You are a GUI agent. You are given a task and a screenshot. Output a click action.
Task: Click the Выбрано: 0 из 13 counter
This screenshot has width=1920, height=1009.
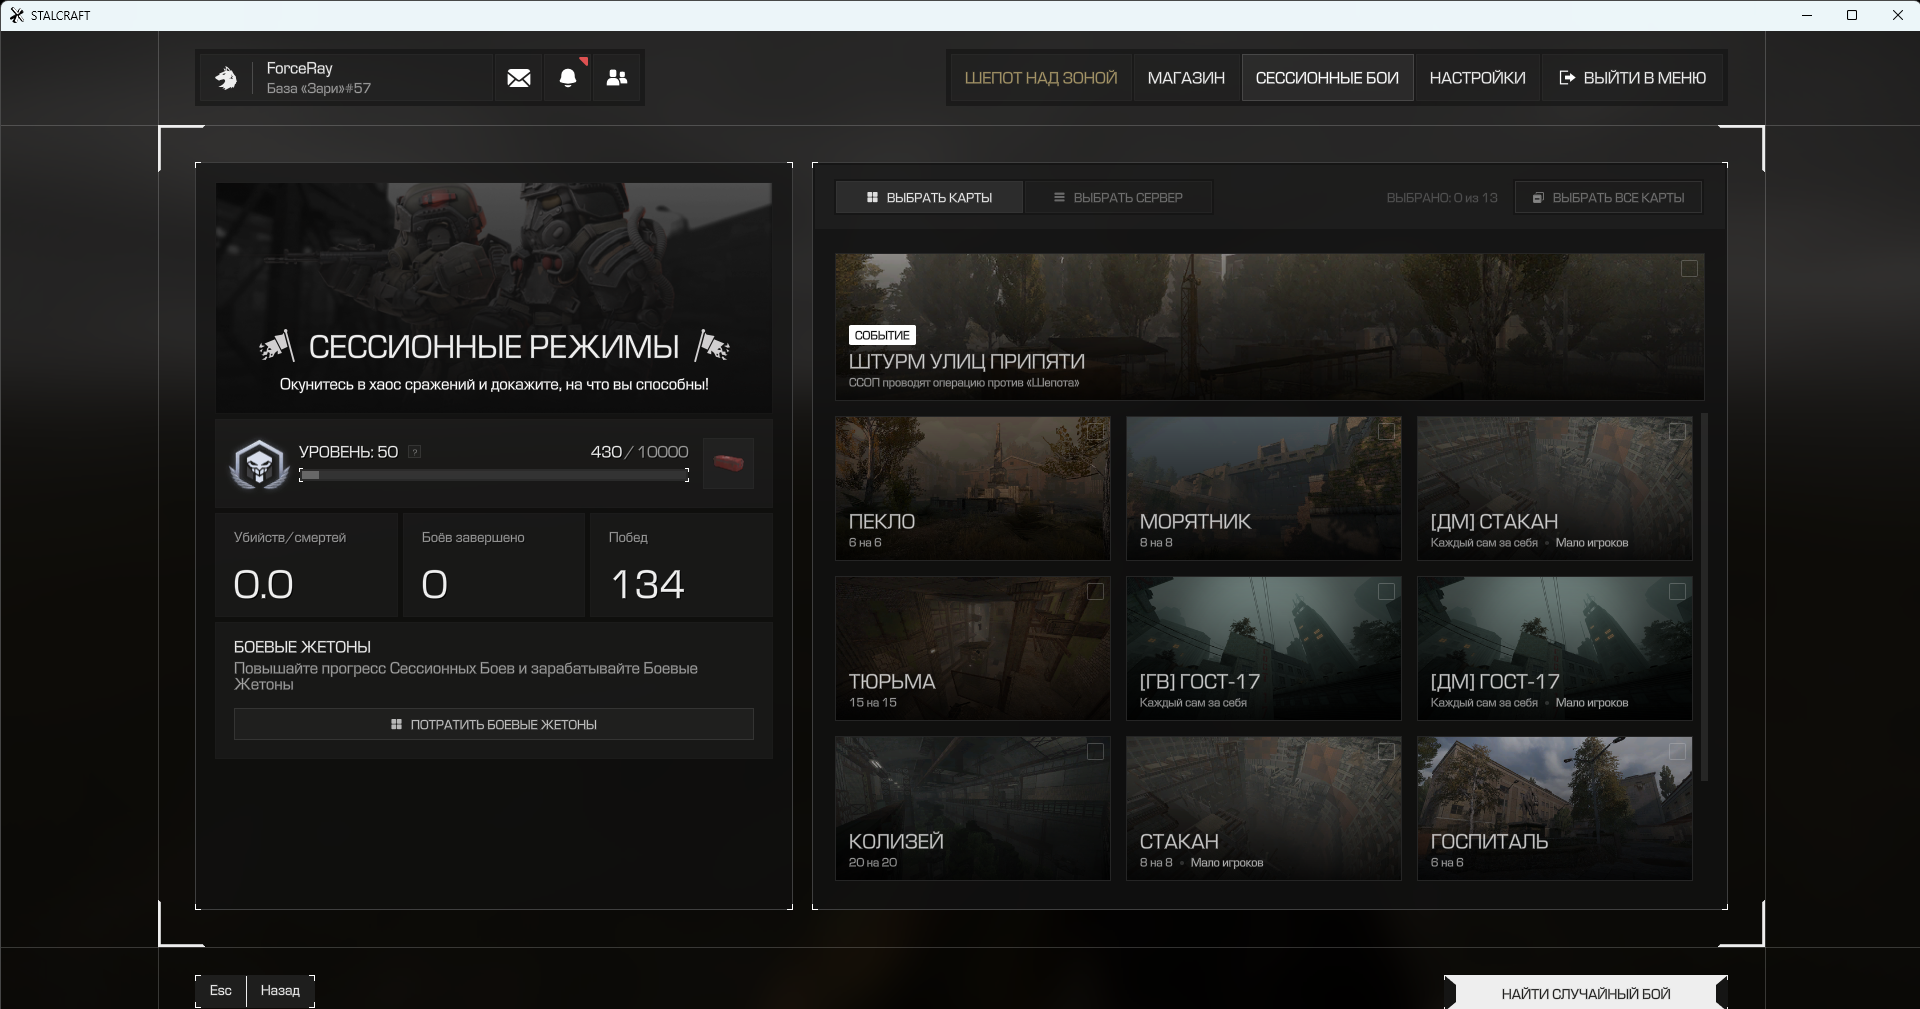[x=1442, y=198]
